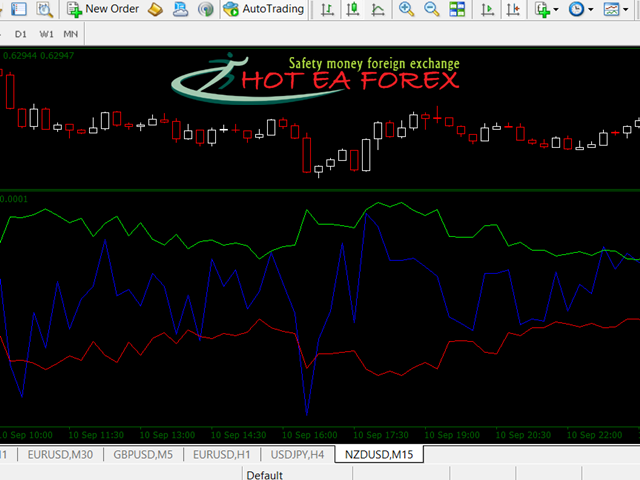
Task: Zoom in on the chart
Action: tap(406, 9)
